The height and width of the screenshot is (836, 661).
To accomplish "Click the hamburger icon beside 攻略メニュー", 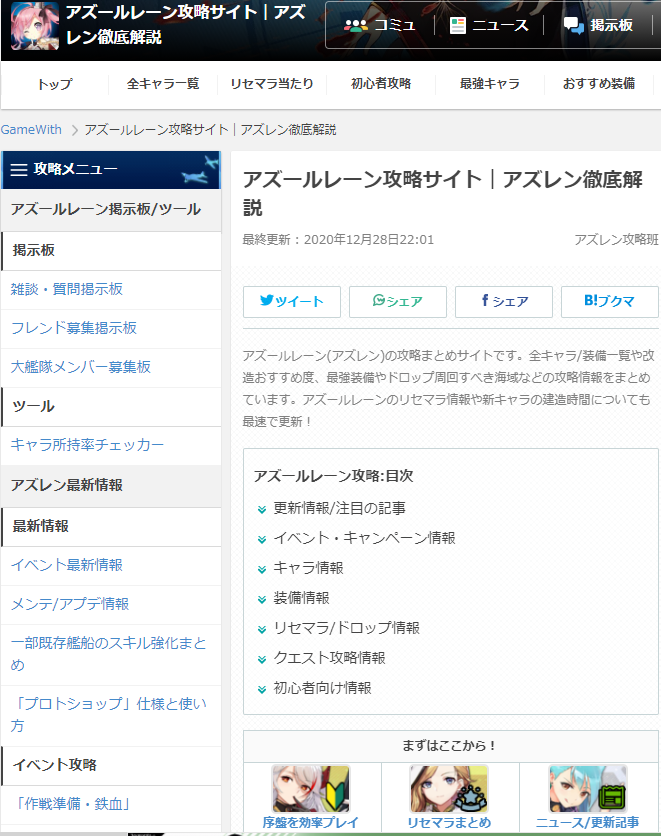I will pyautogui.click(x=19, y=170).
